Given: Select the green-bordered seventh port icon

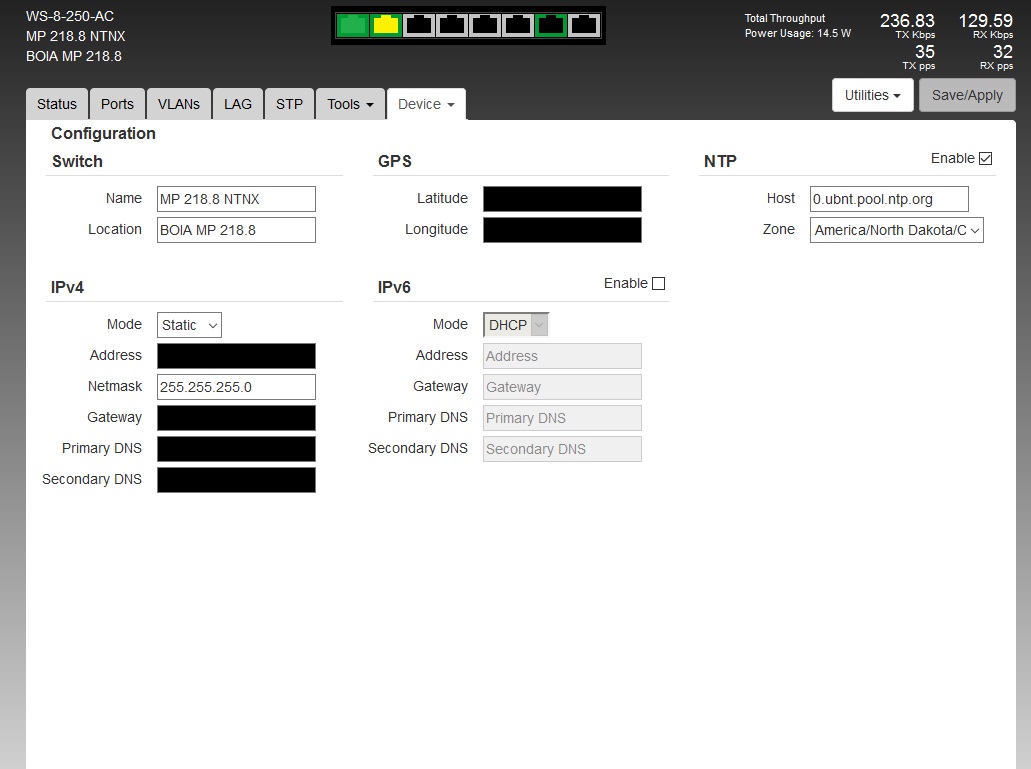Looking at the screenshot, I should coord(550,26).
